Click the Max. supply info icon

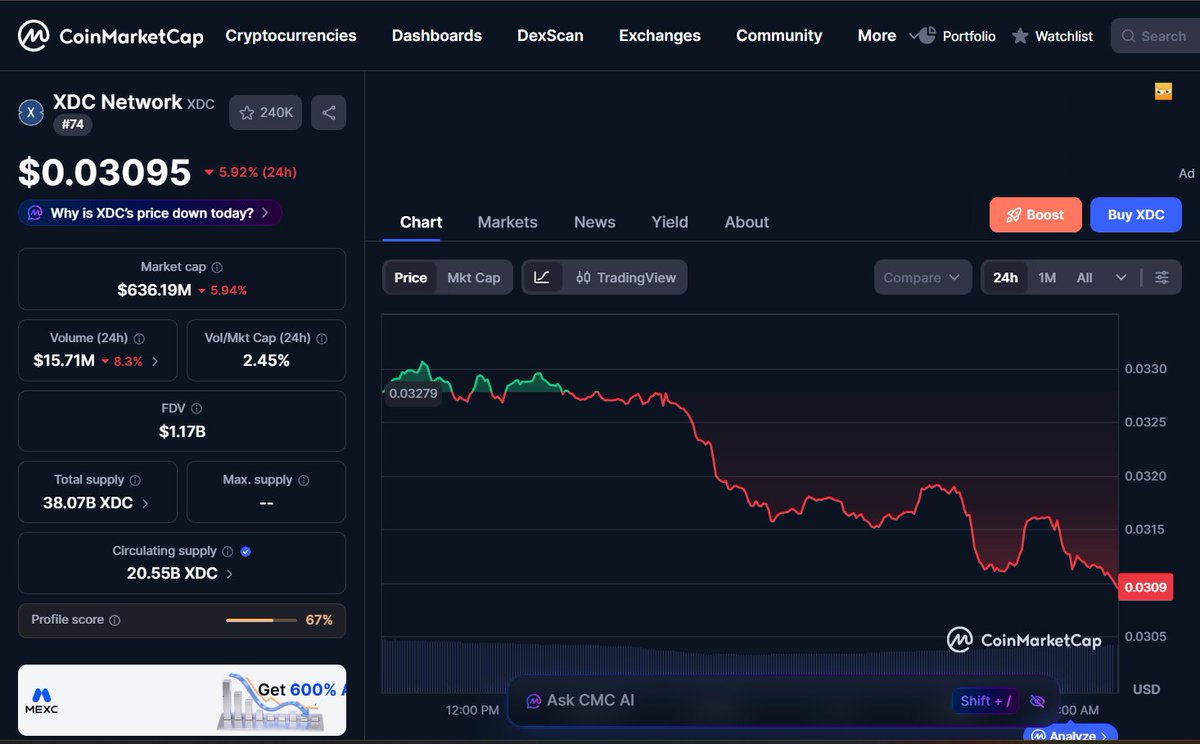click(x=304, y=480)
